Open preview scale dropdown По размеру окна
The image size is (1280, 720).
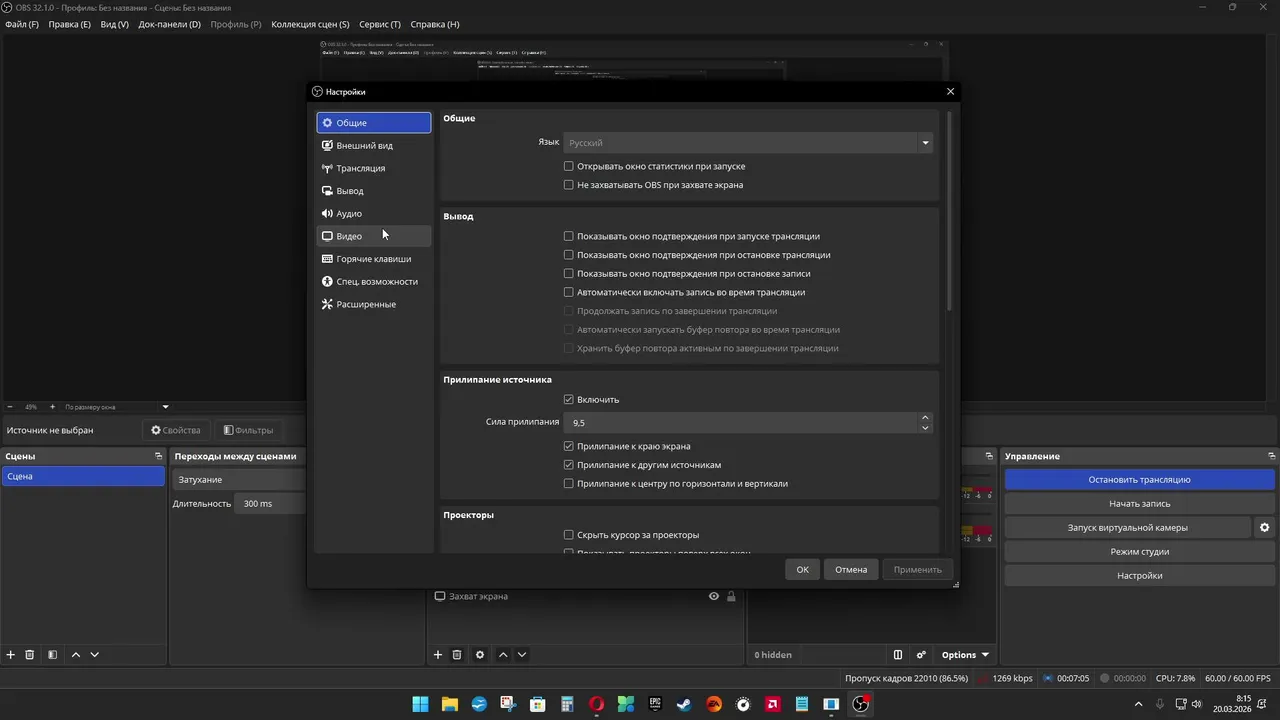pos(117,407)
